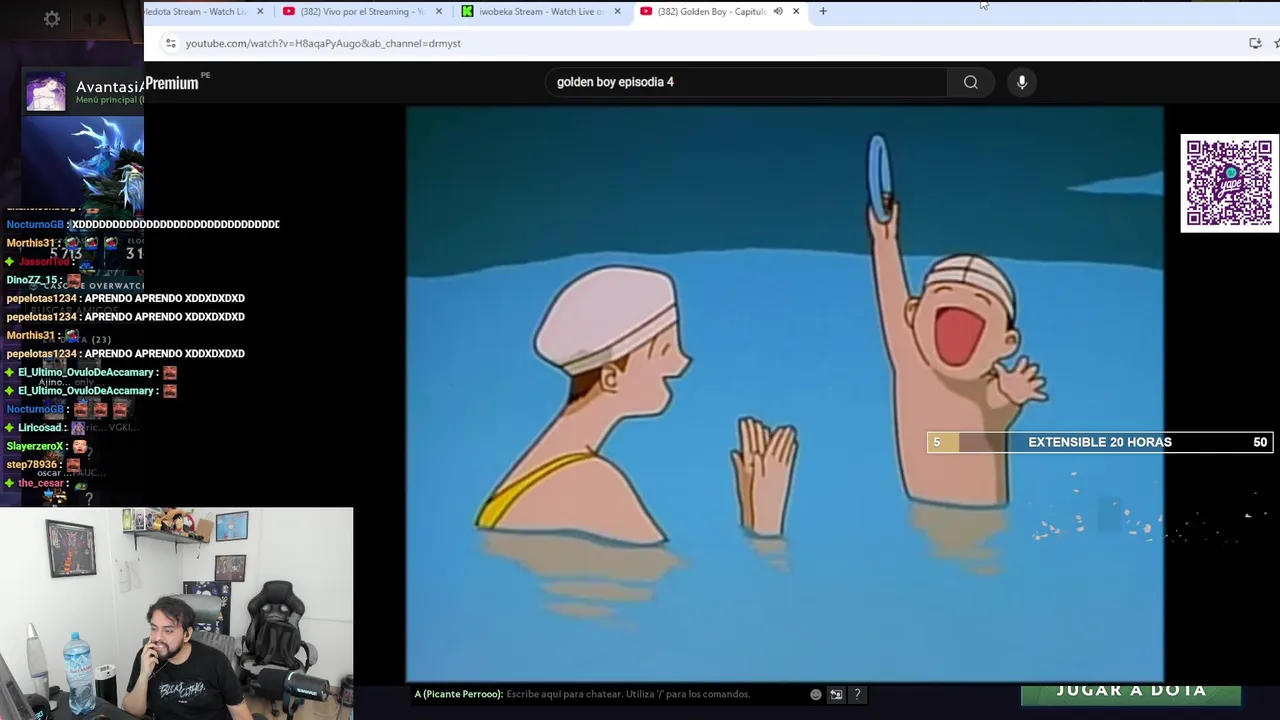Viewport: 1280px width, 720px height.
Task: Click the YouTube search field
Action: 745,82
